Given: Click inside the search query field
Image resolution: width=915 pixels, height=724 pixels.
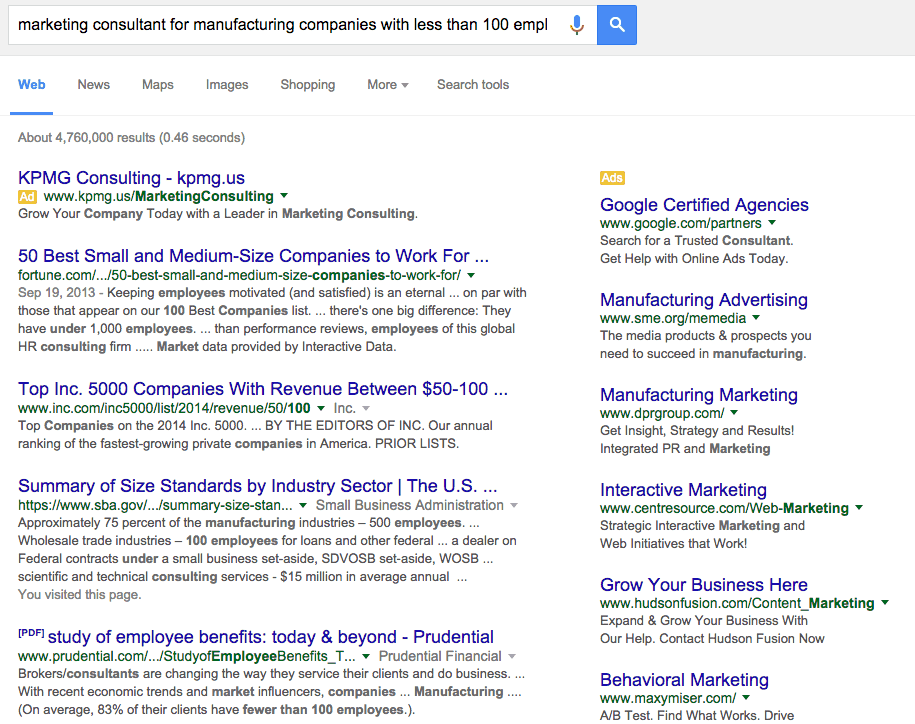Looking at the screenshot, I should [286, 25].
